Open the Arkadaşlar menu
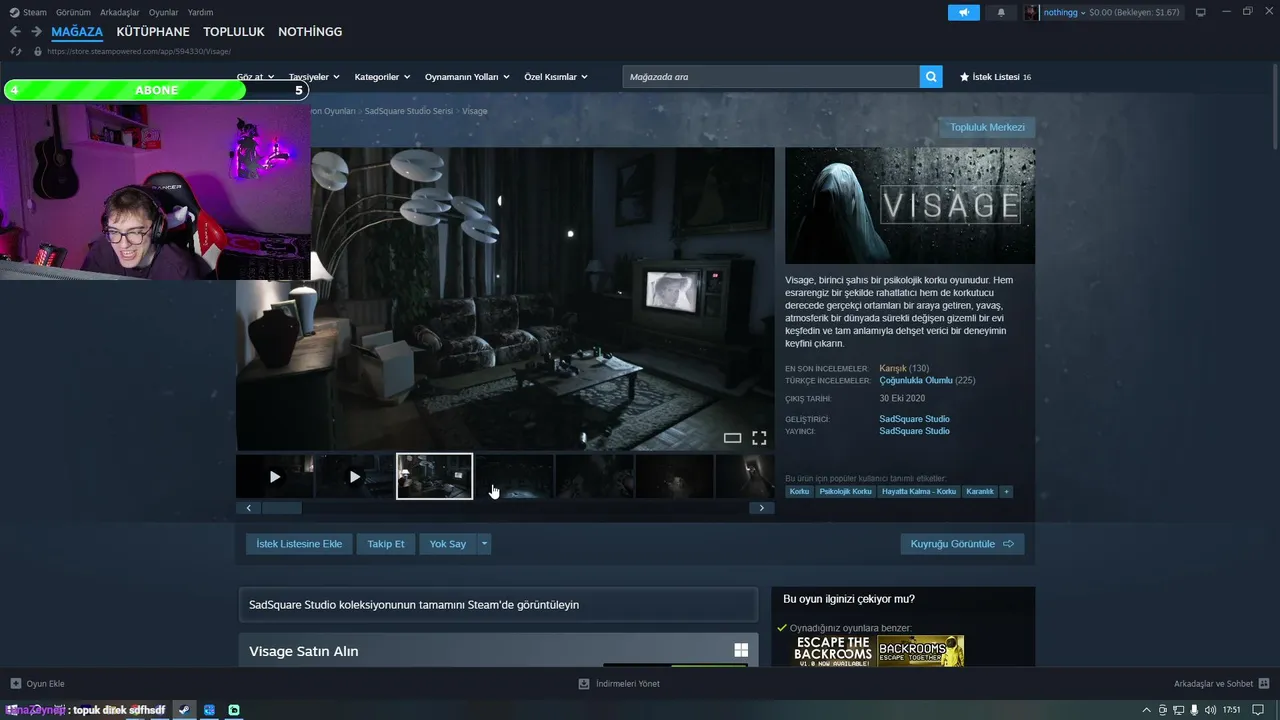 point(120,12)
